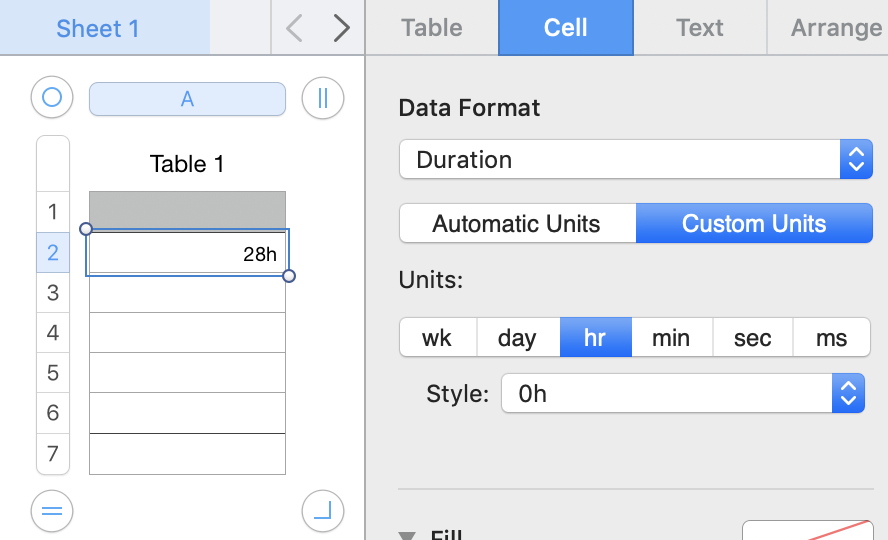The width and height of the screenshot is (888, 540).
Task: Toggle the ms duration unit
Action: click(831, 338)
